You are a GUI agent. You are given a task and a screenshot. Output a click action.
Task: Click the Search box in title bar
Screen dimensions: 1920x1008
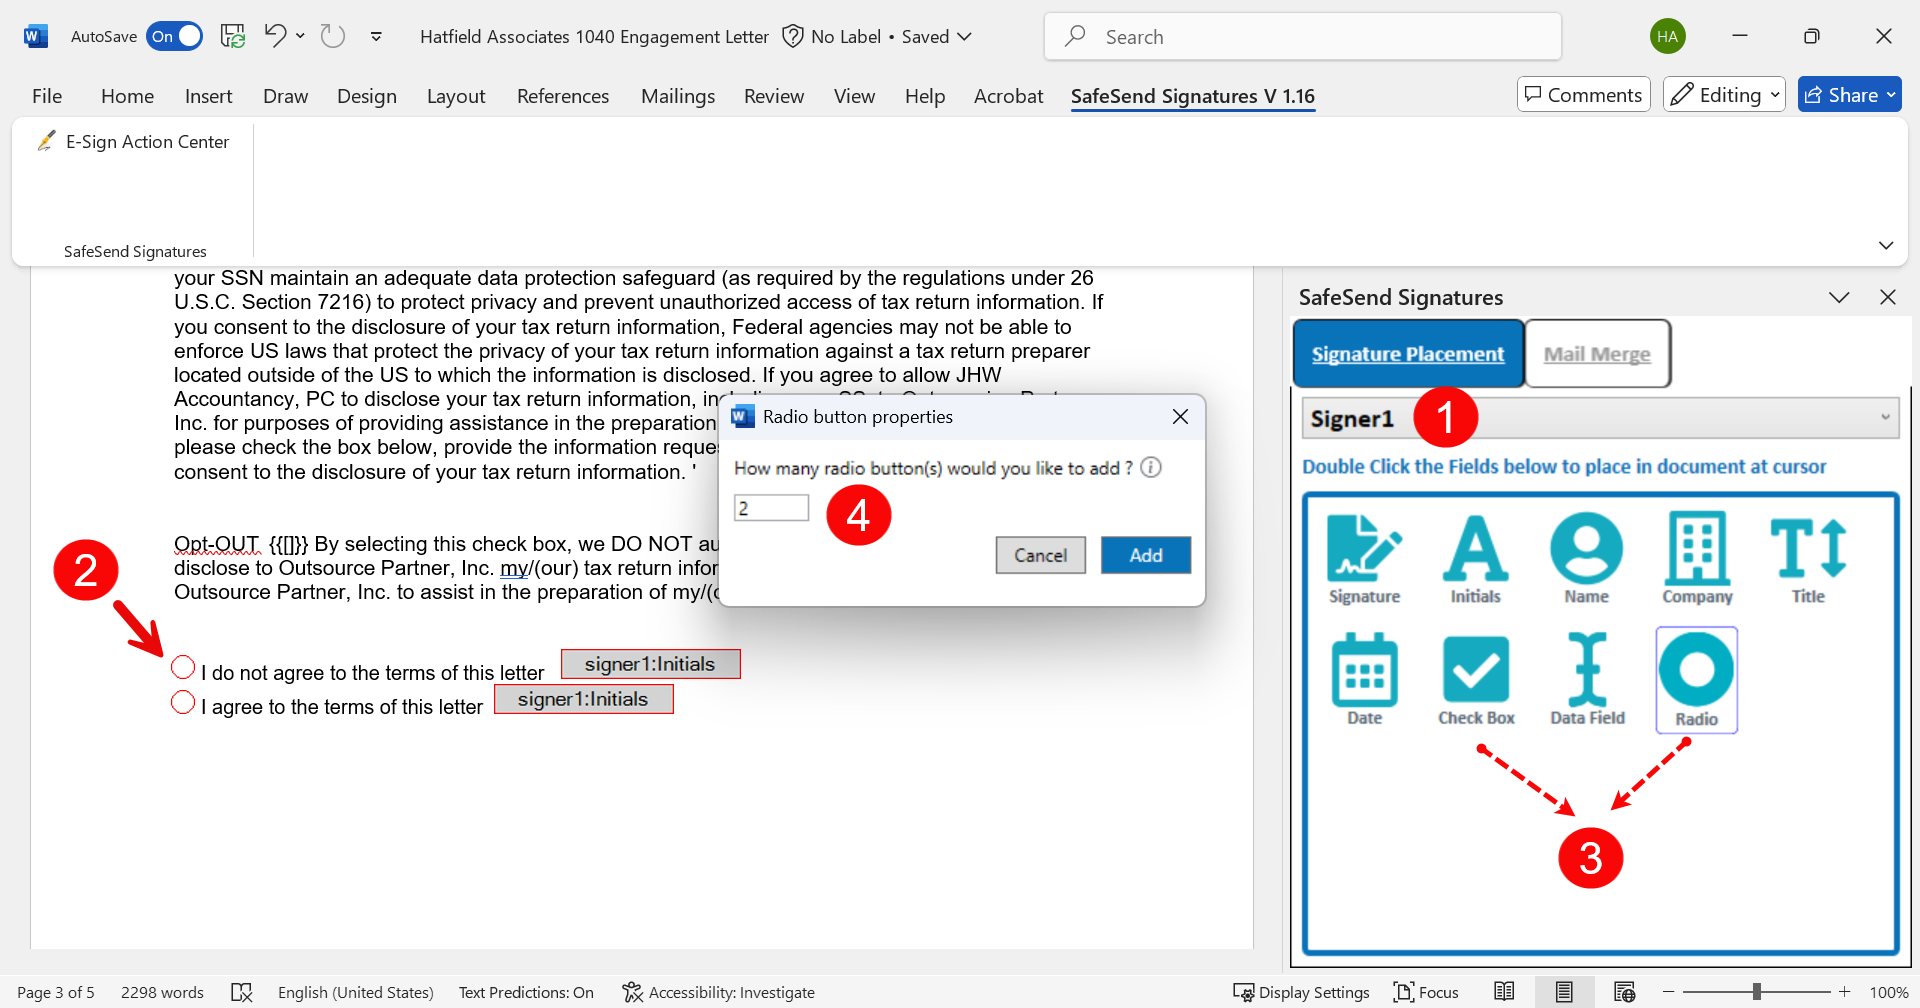tap(1303, 37)
